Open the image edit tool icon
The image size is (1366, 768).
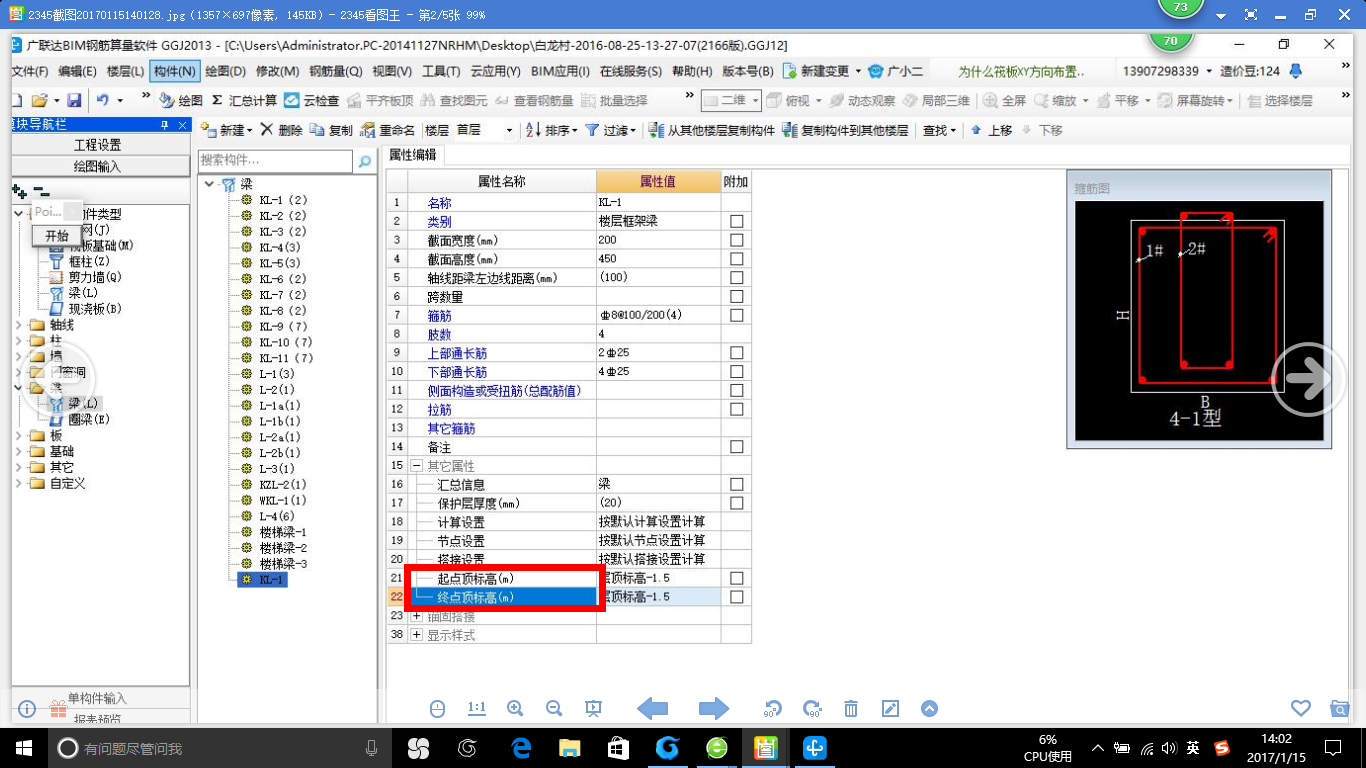point(890,708)
